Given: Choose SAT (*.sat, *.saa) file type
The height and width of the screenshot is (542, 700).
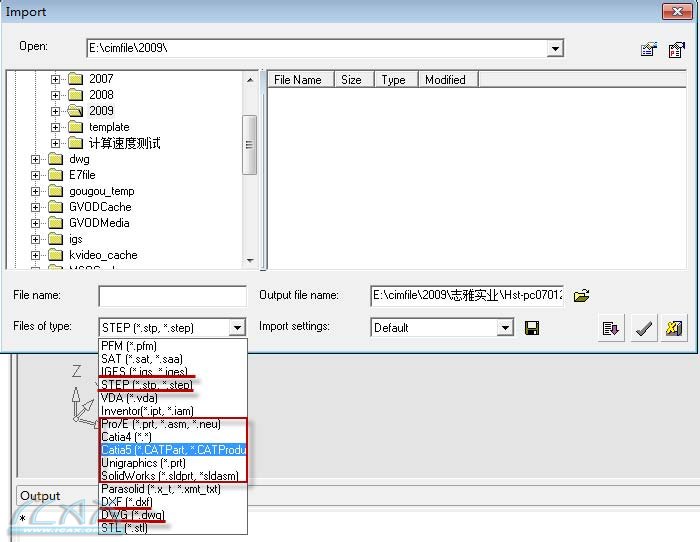Looking at the screenshot, I should tap(172, 359).
